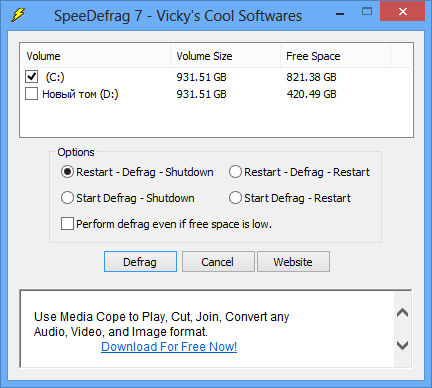Click the (C:) volume name
Image resolution: width=432 pixels, height=388 pixels.
(x=55, y=77)
